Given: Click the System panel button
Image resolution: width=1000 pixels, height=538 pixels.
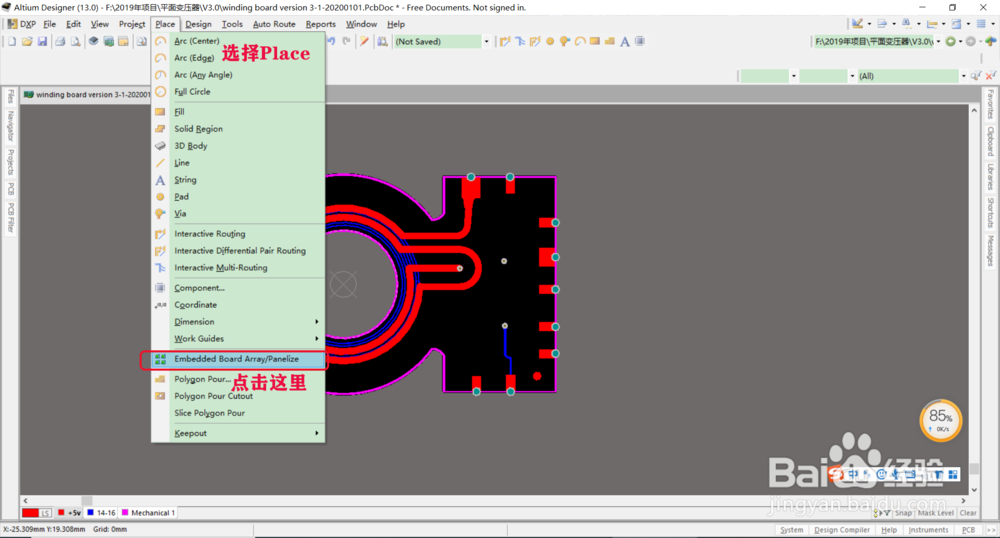Looking at the screenshot, I should 791,530.
